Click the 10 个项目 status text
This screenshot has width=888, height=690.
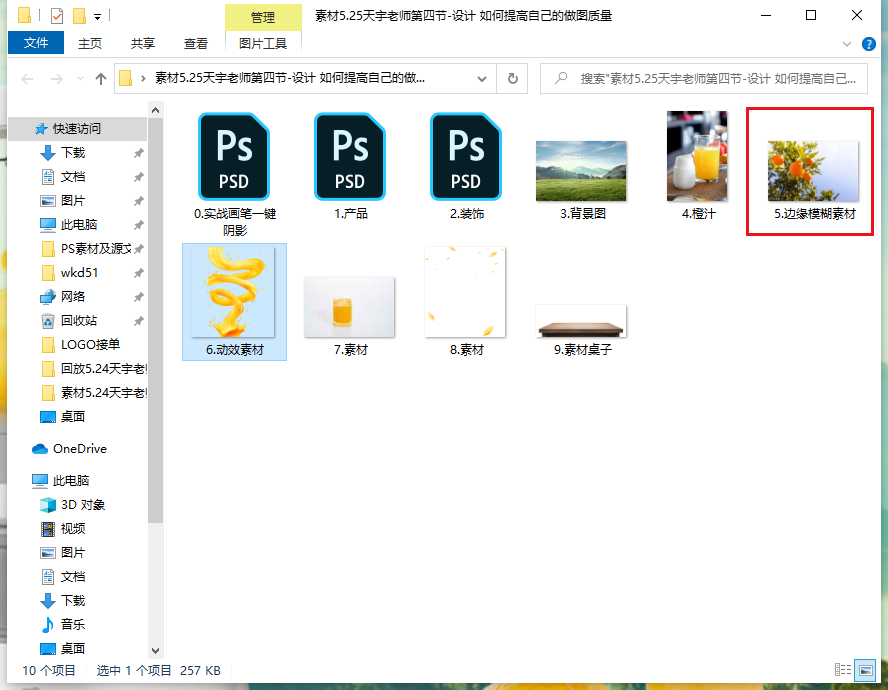pyautogui.click(x=49, y=671)
